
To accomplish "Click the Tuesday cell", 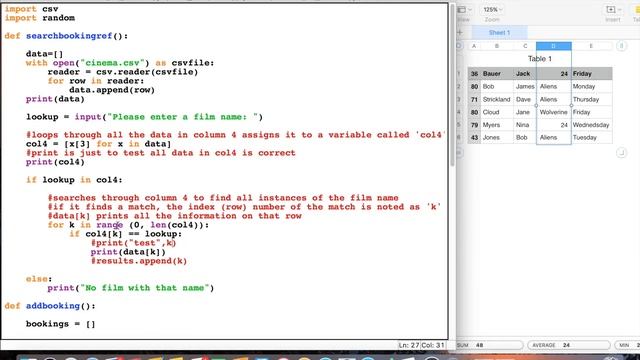I will point(591,138).
